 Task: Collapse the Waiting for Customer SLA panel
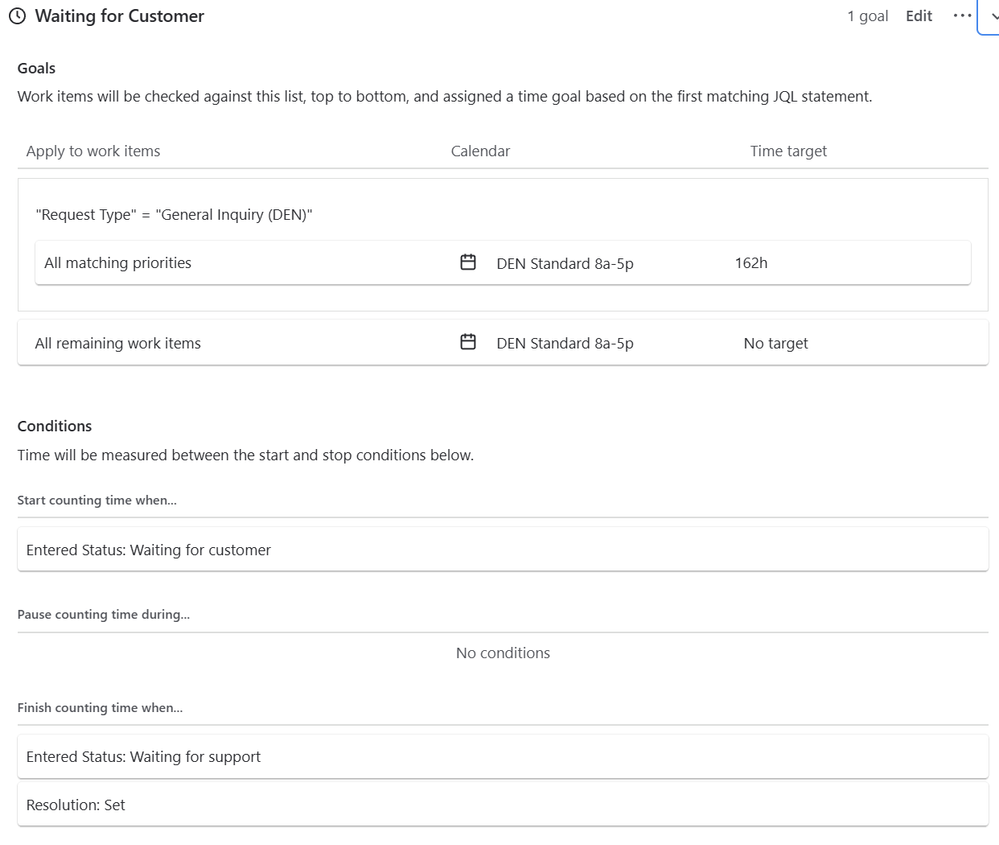[992, 16]
